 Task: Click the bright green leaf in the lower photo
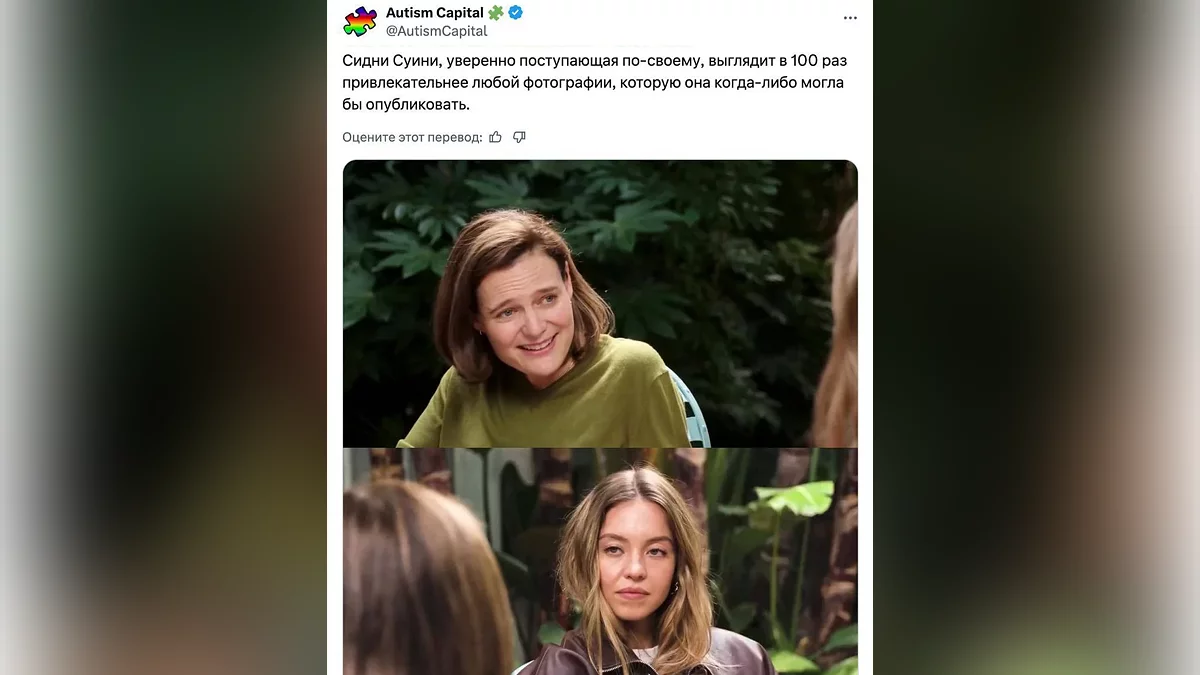tap(795, 497)
